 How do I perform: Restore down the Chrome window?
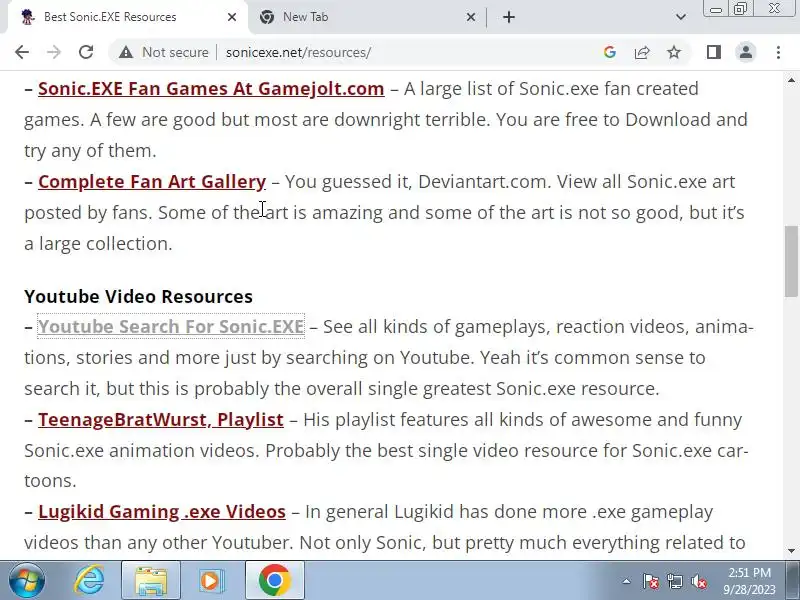[740, 9]
